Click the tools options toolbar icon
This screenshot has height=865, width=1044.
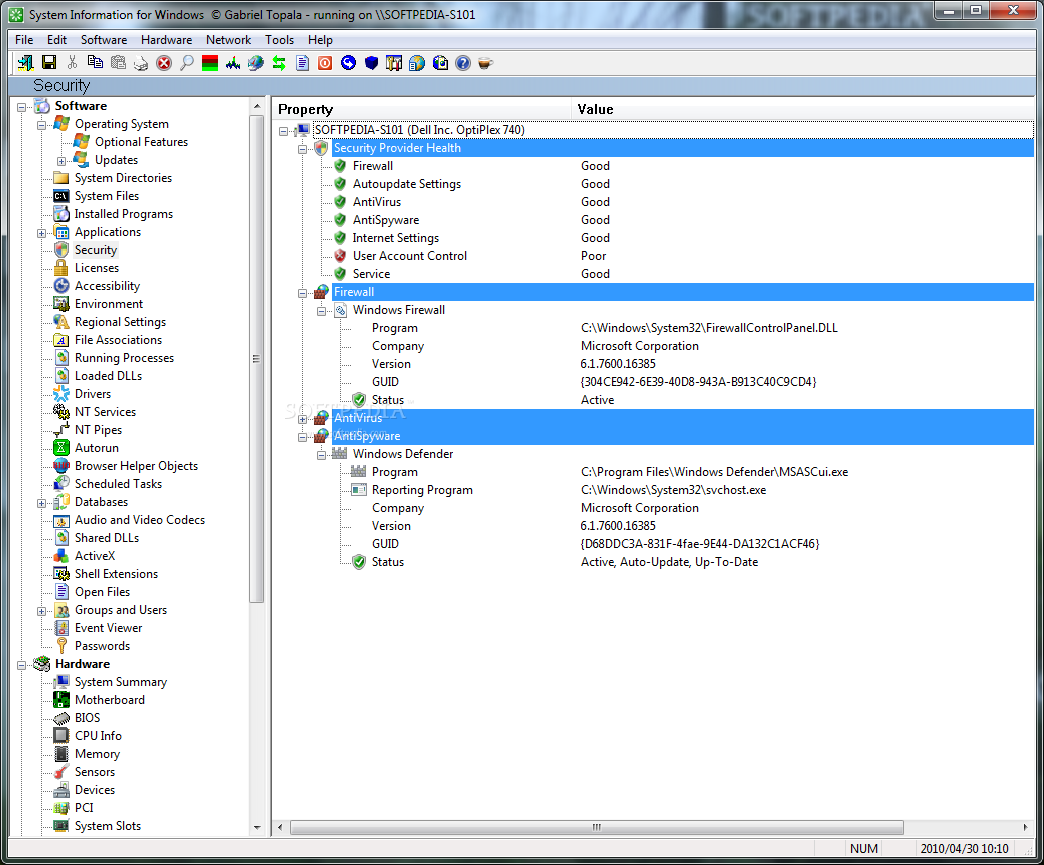tap(394, 63)
